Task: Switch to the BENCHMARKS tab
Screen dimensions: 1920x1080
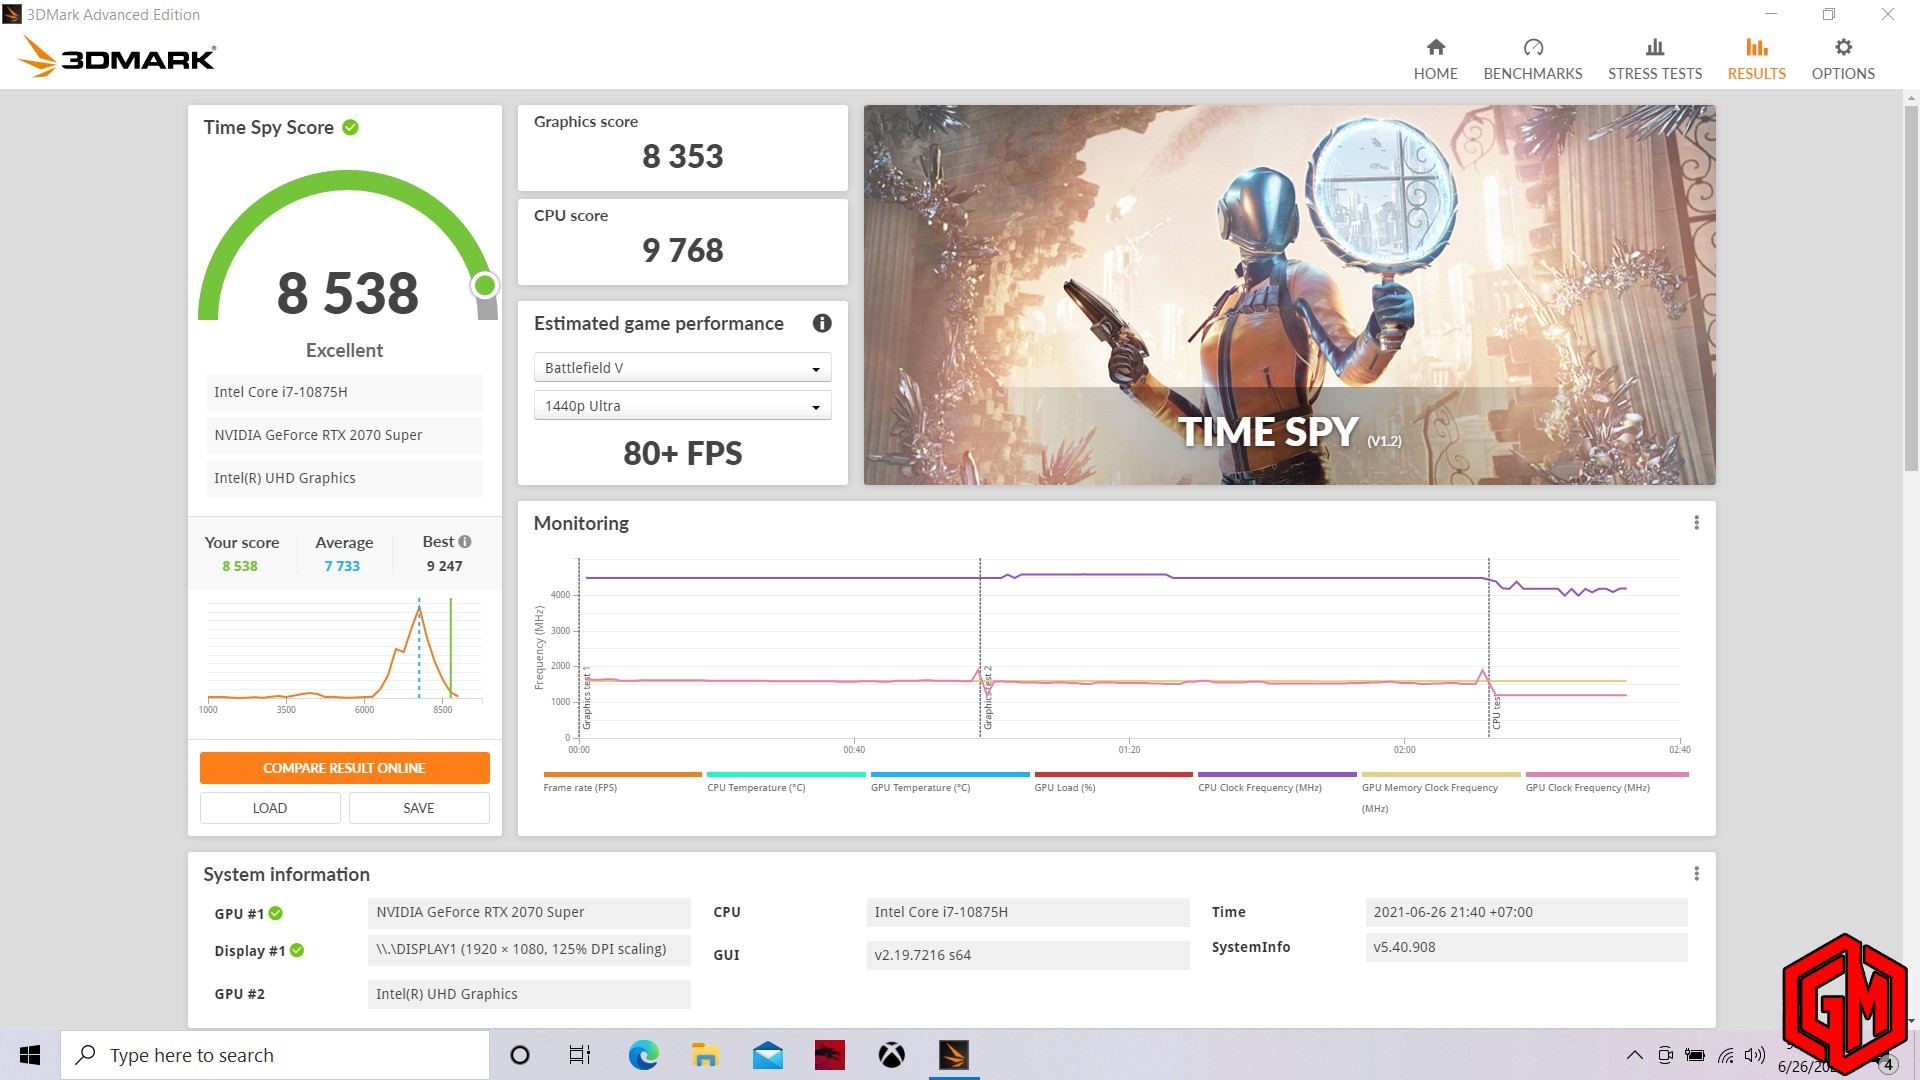Action: pyautogui.click(x=1532, y=59)
